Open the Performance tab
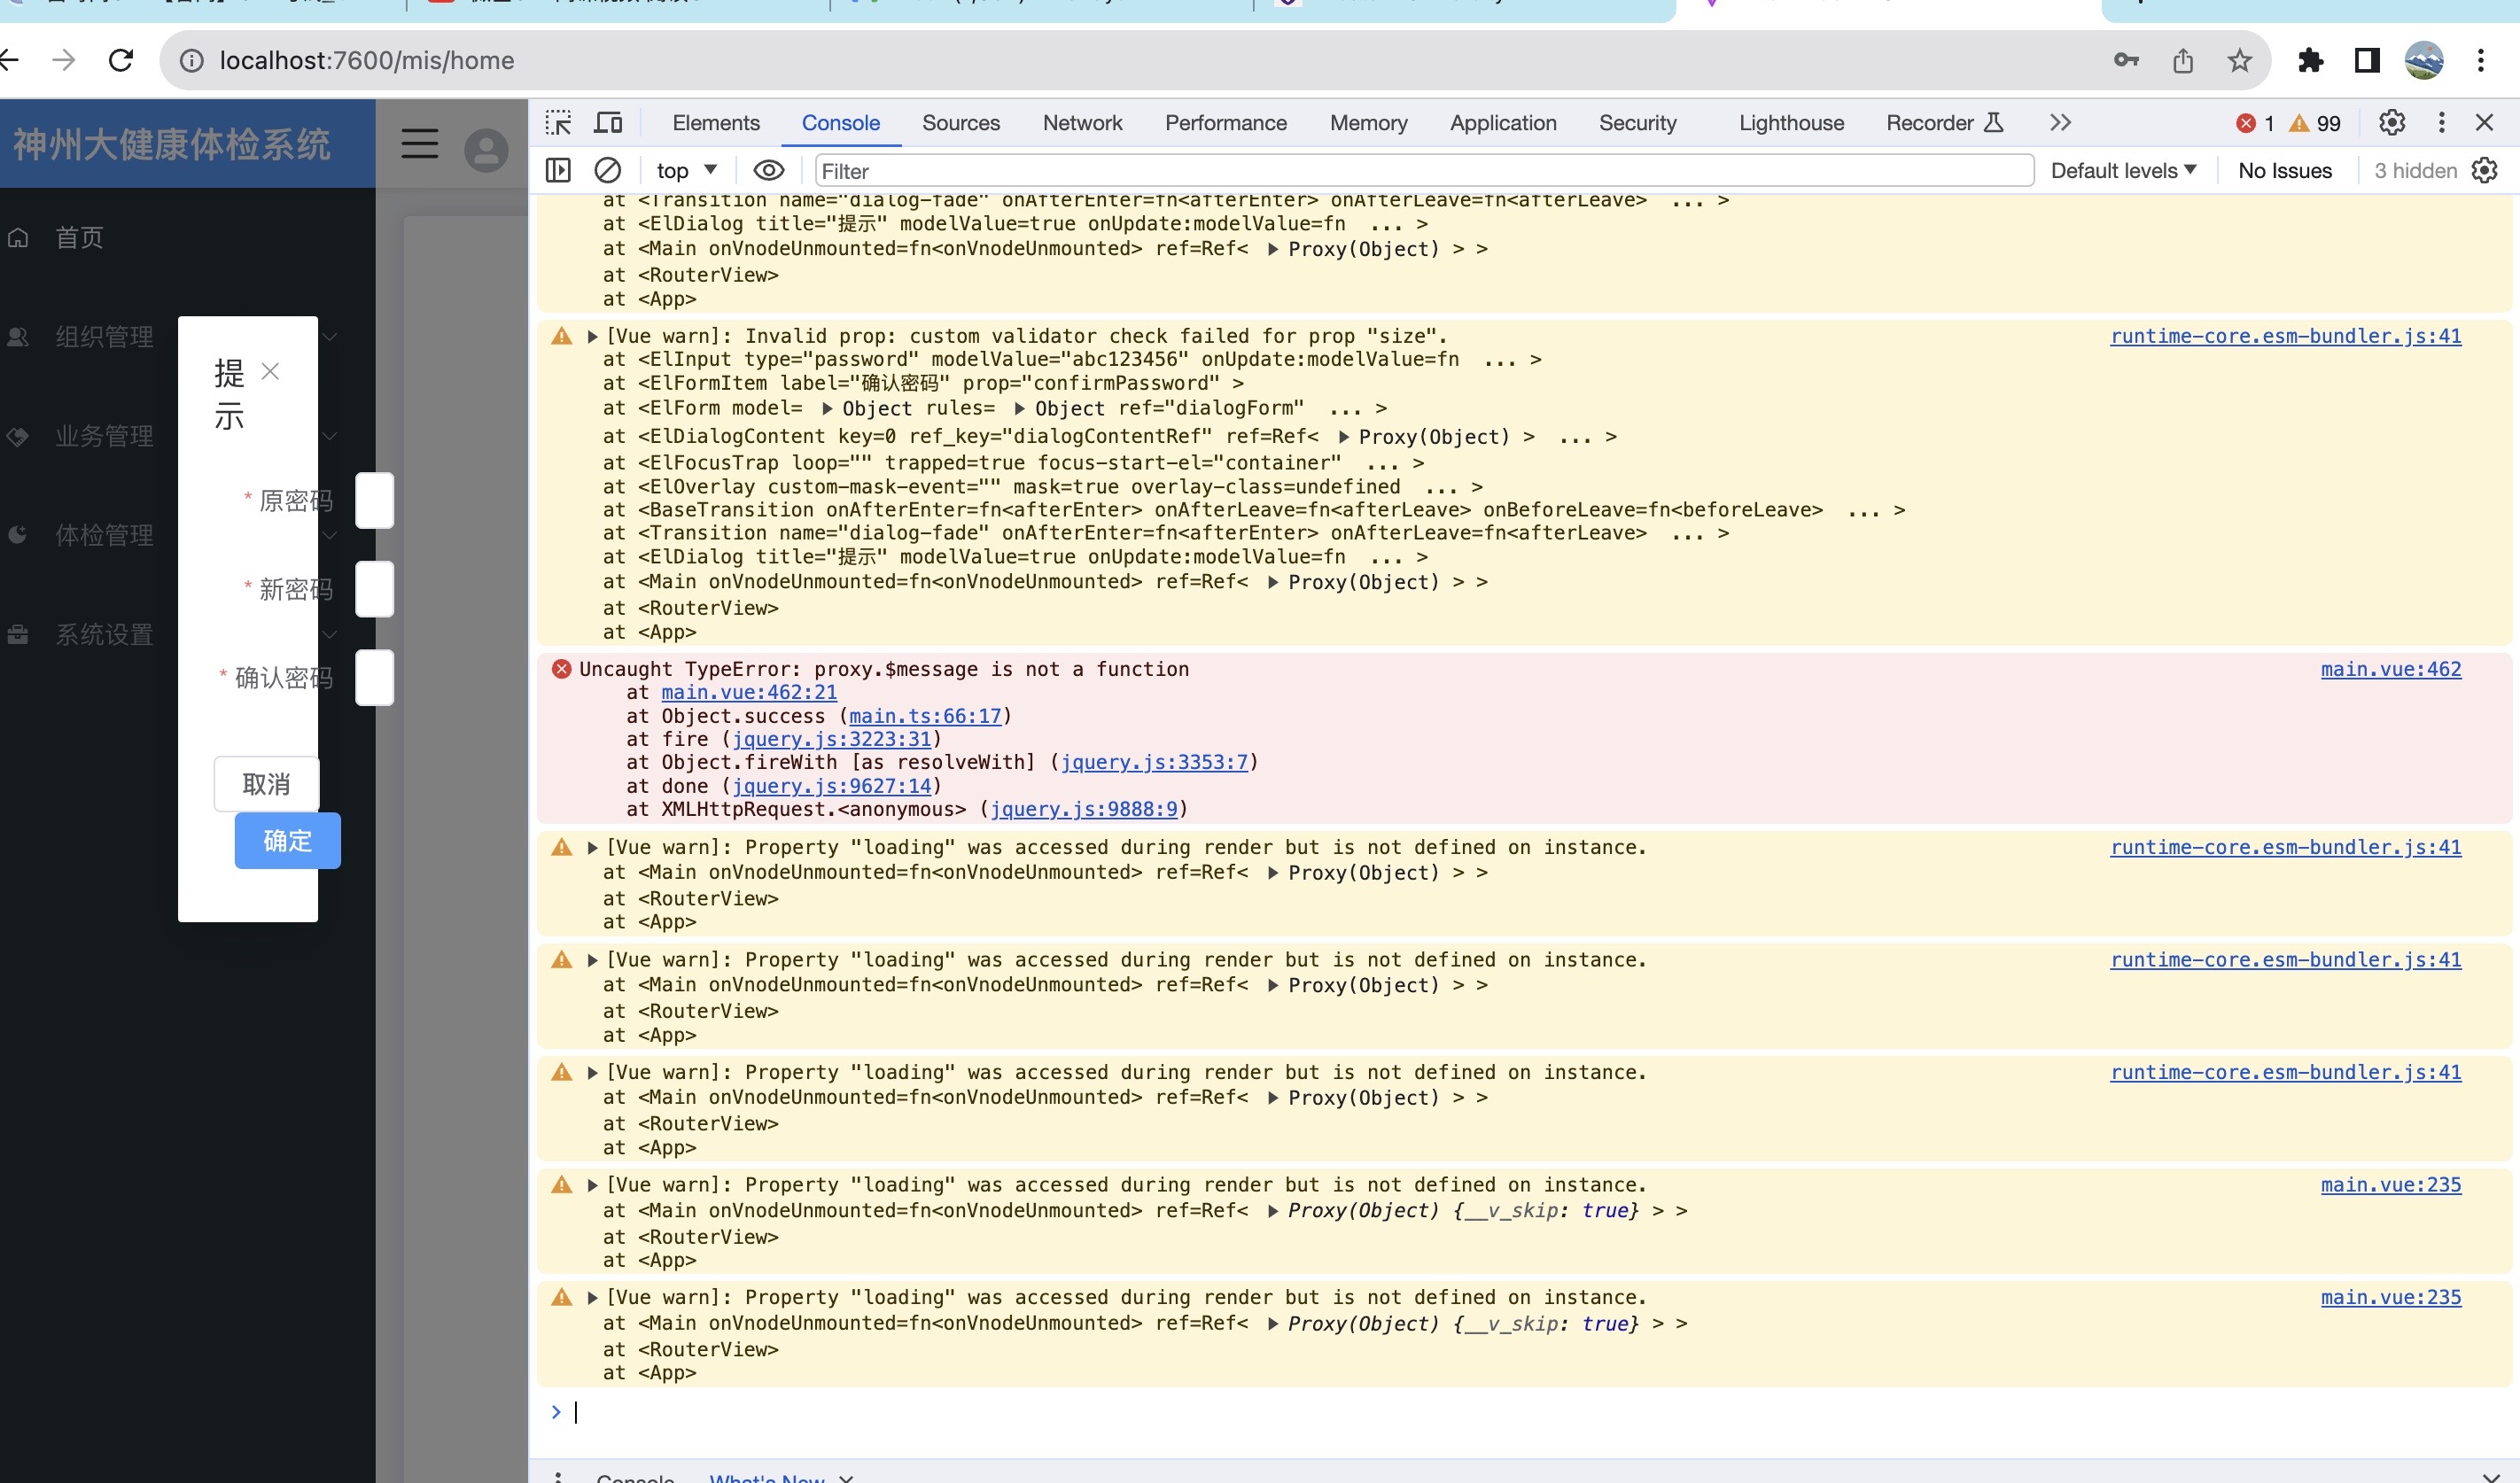This screenshot has height=1483, width=2520. click(1226, 123)
